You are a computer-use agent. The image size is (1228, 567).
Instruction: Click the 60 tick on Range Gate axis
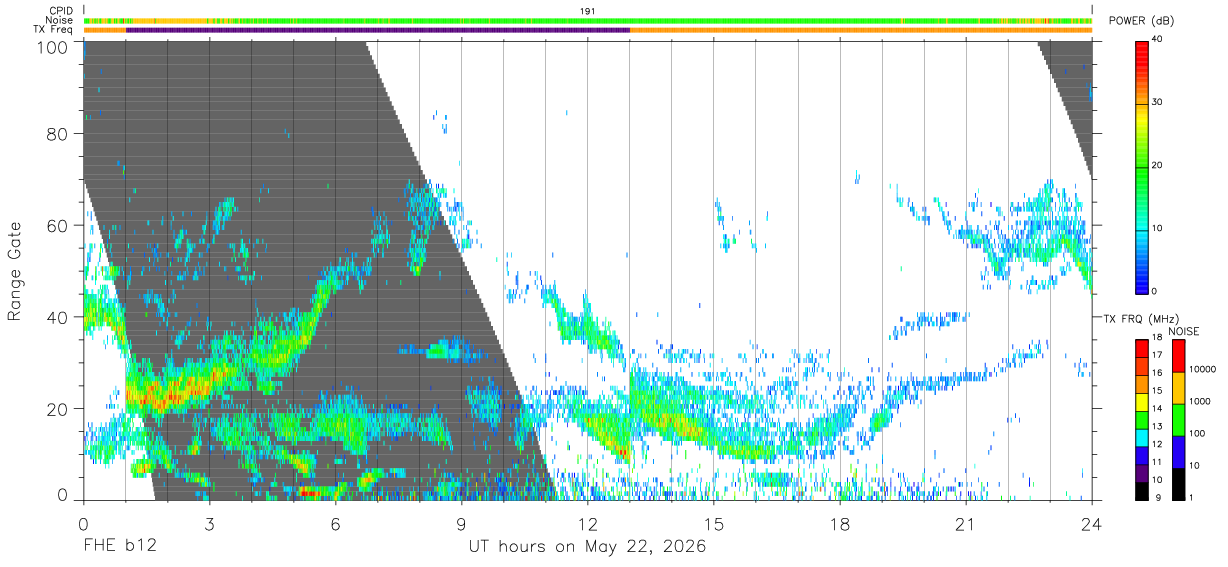(x=59, y=225)
